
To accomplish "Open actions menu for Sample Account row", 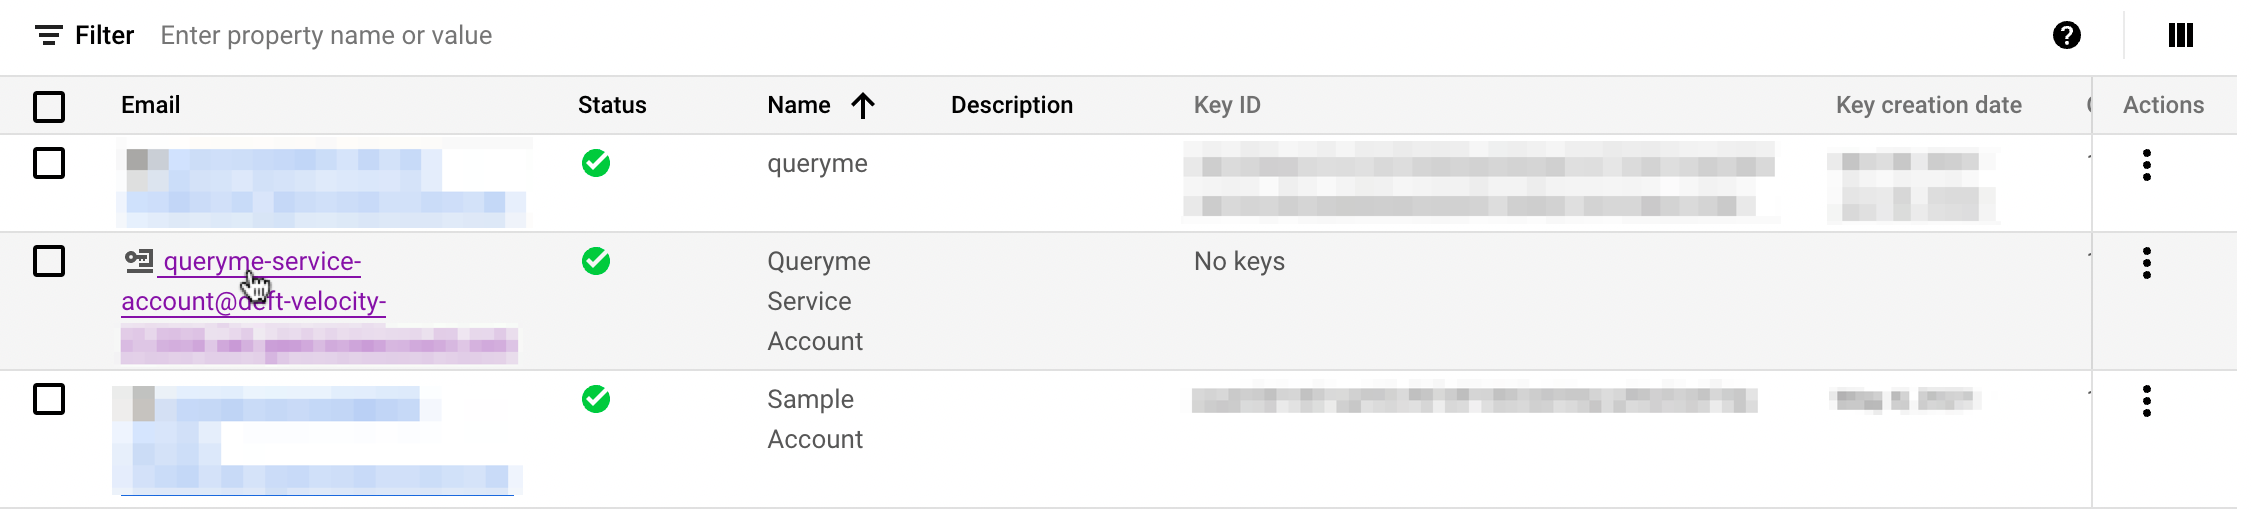I will tap(2146, 401).
